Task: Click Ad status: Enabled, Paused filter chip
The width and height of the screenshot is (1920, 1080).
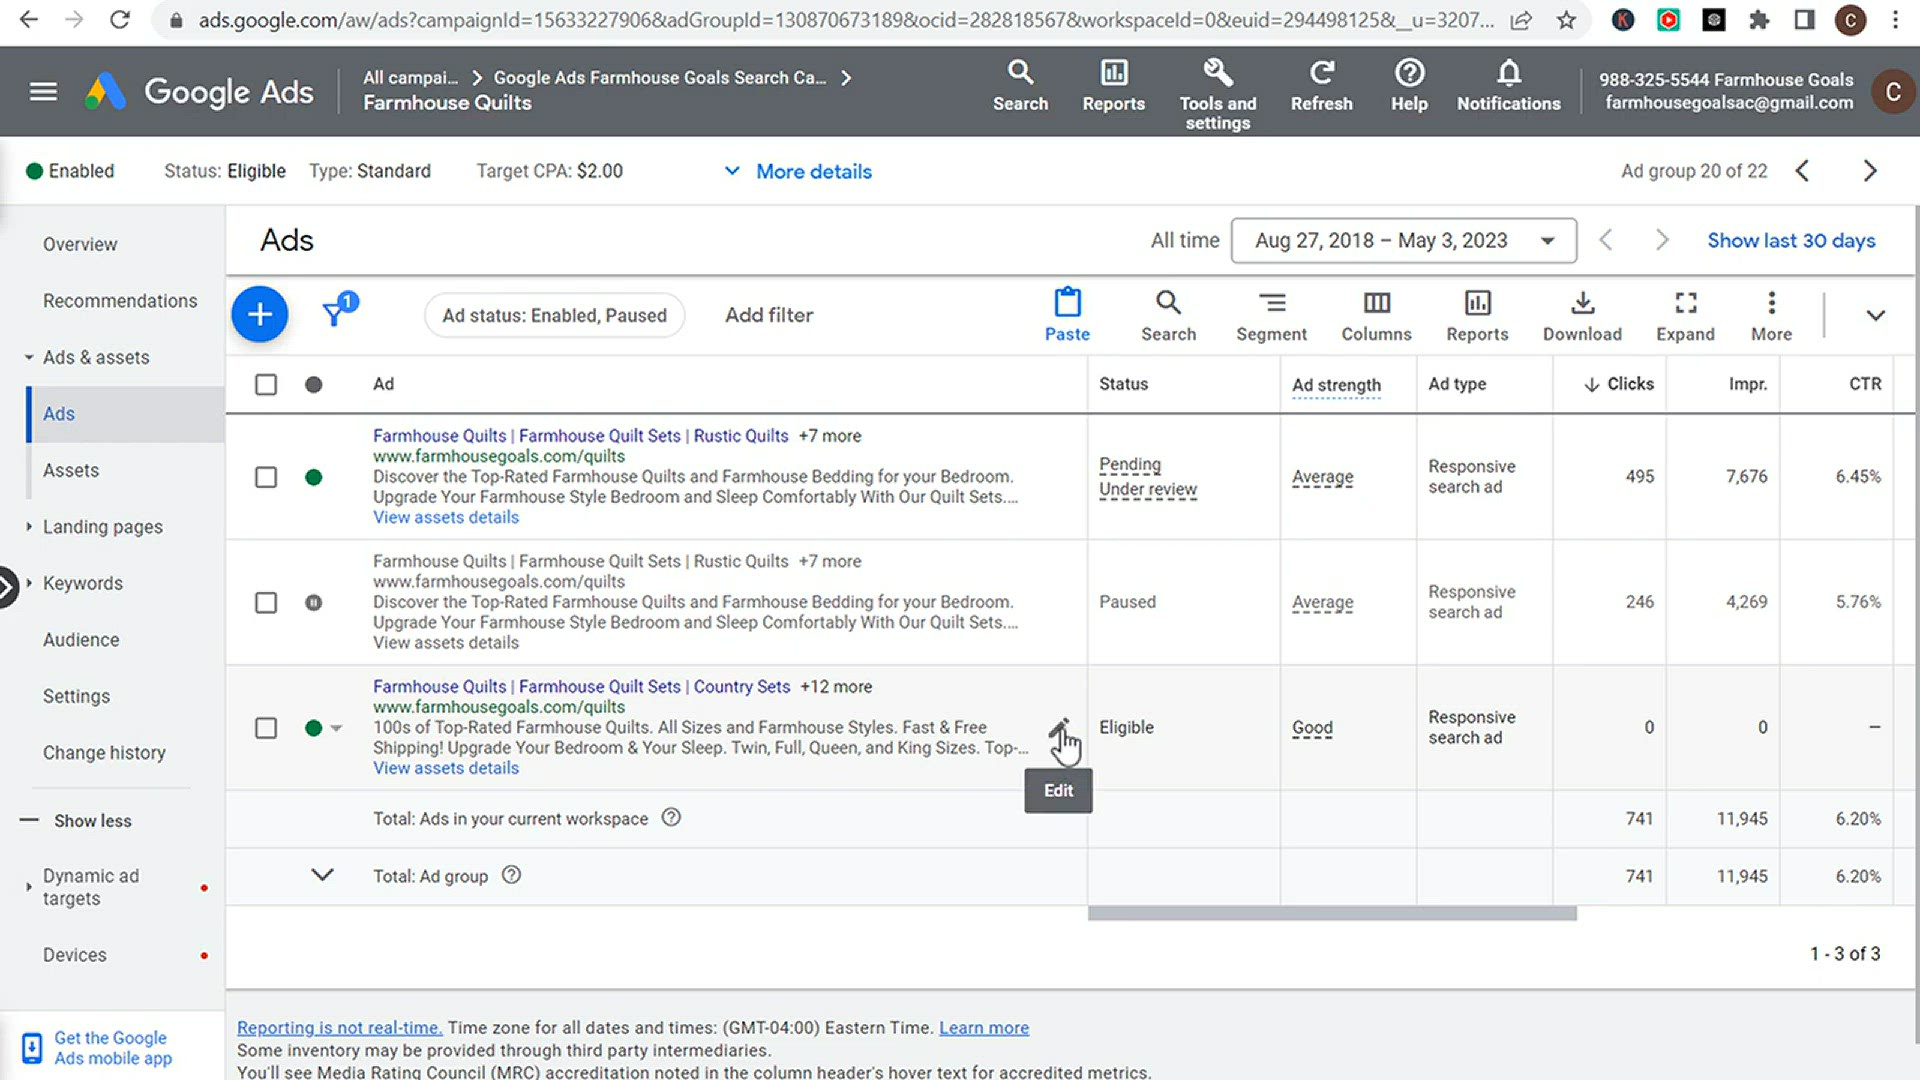Action: (x=554, y=316)
